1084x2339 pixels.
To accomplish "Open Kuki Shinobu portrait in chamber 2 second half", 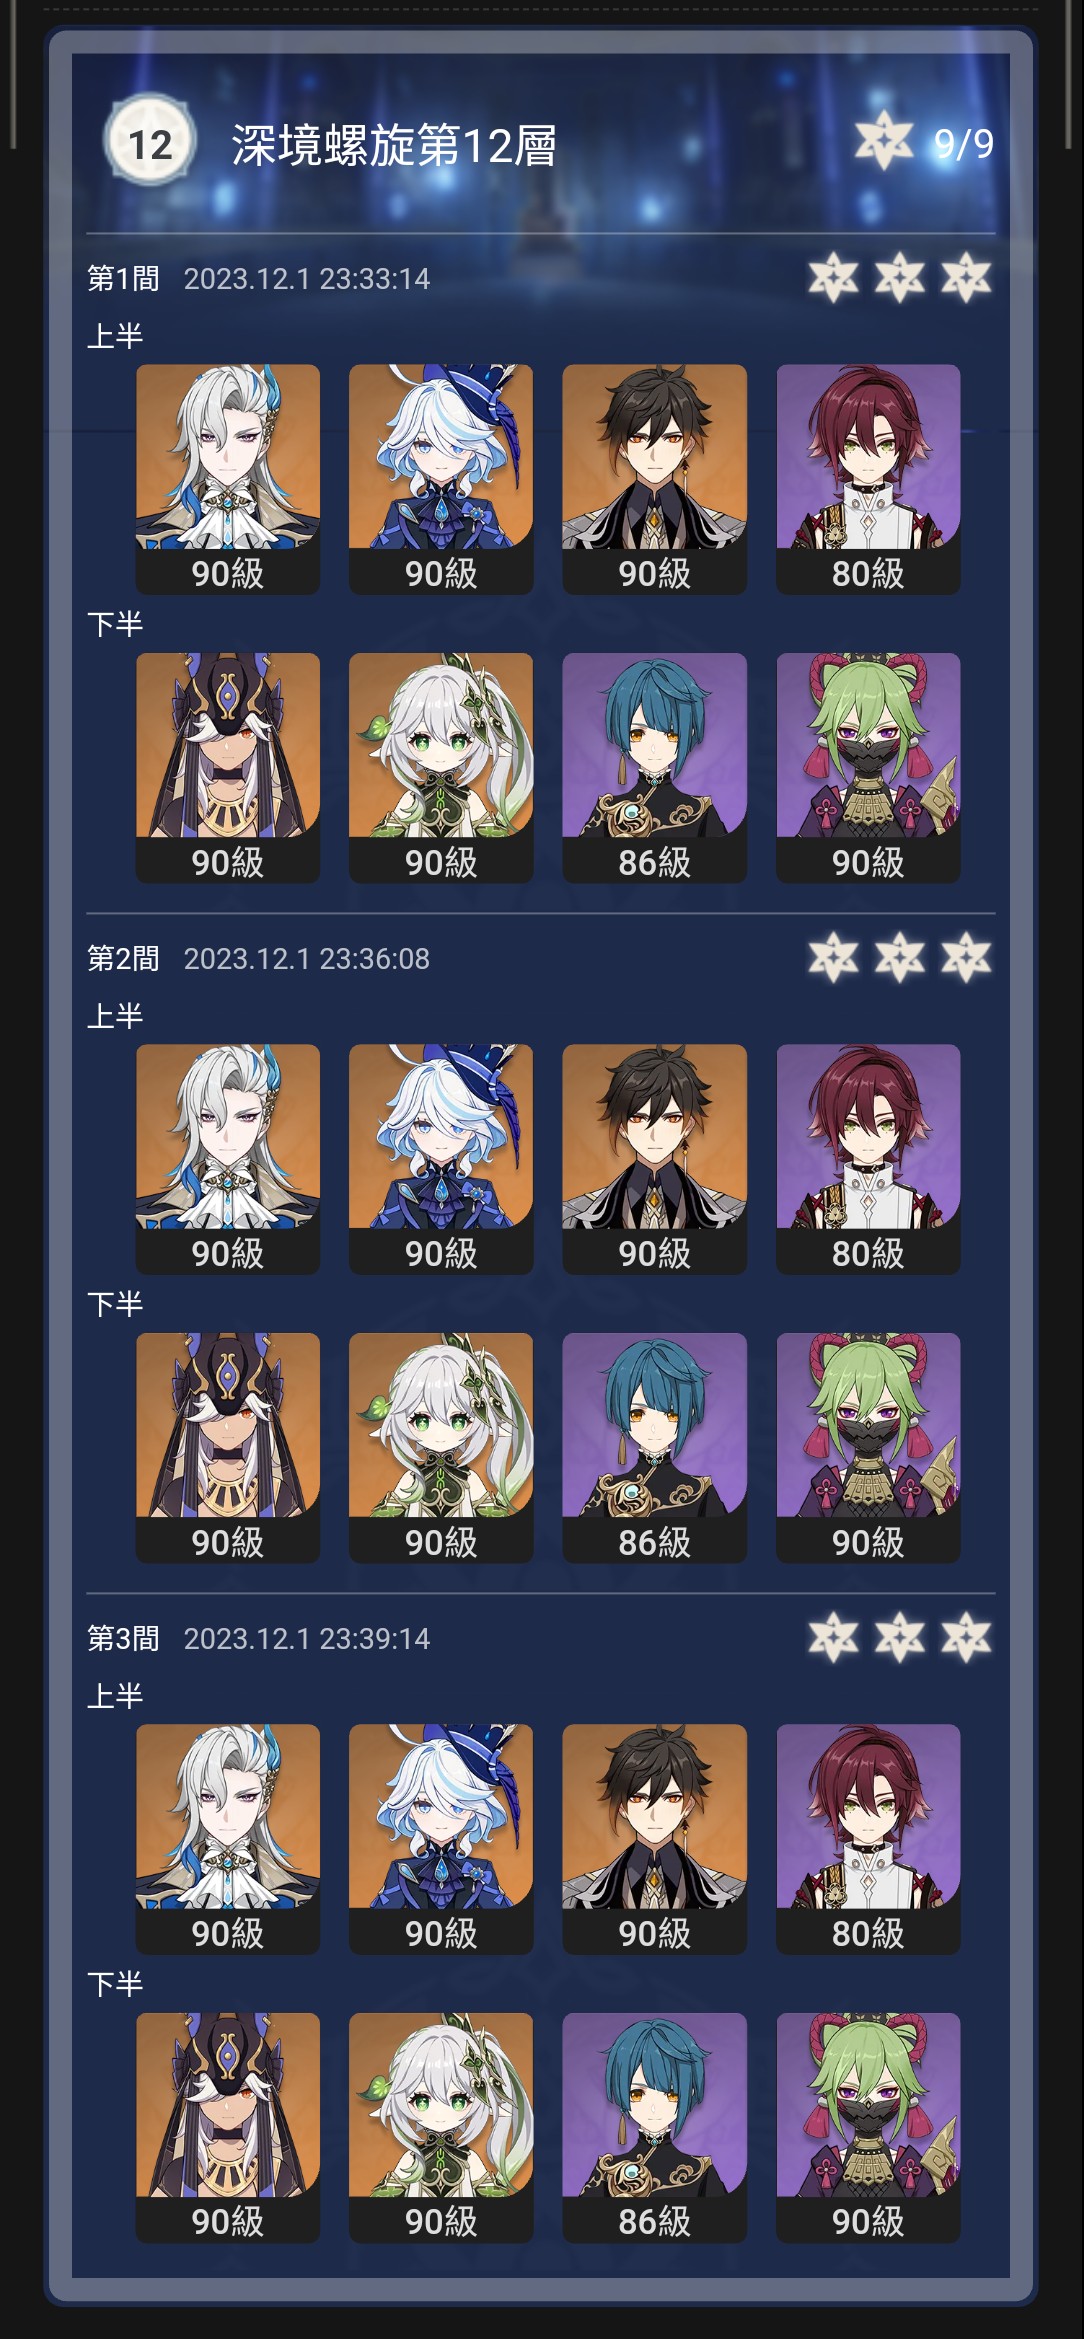I will tap(868, 1448).
